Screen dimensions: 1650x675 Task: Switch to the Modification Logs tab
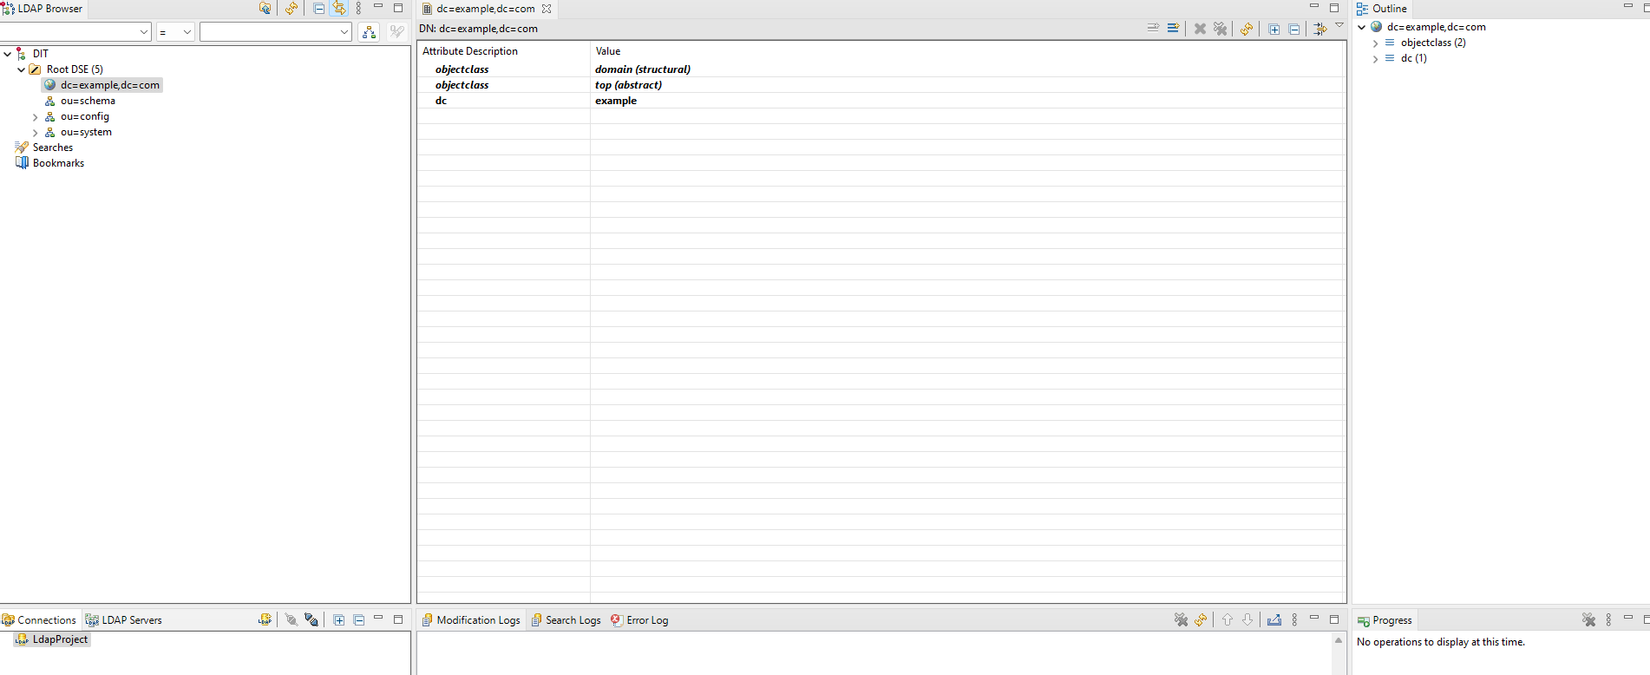(x=471, y=620)
